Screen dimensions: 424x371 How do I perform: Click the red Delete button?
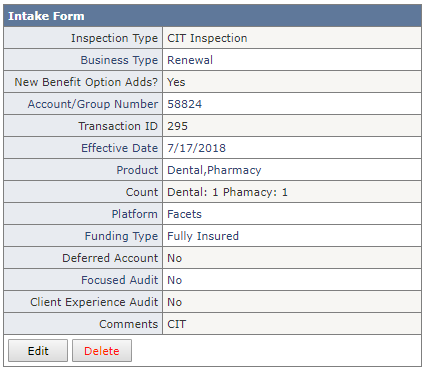click(102, 351)
